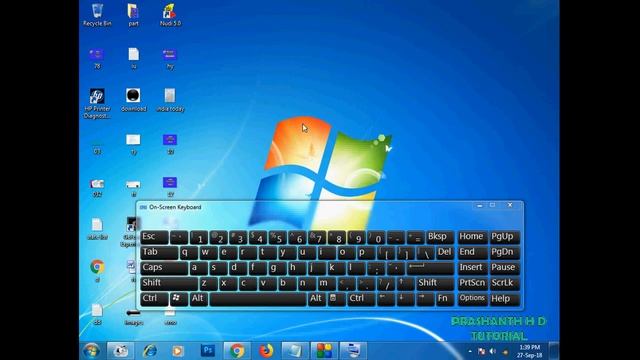Toggle the Alt key right of spacebar
This screenshot has height=360, width=640.
click(316, 299)
